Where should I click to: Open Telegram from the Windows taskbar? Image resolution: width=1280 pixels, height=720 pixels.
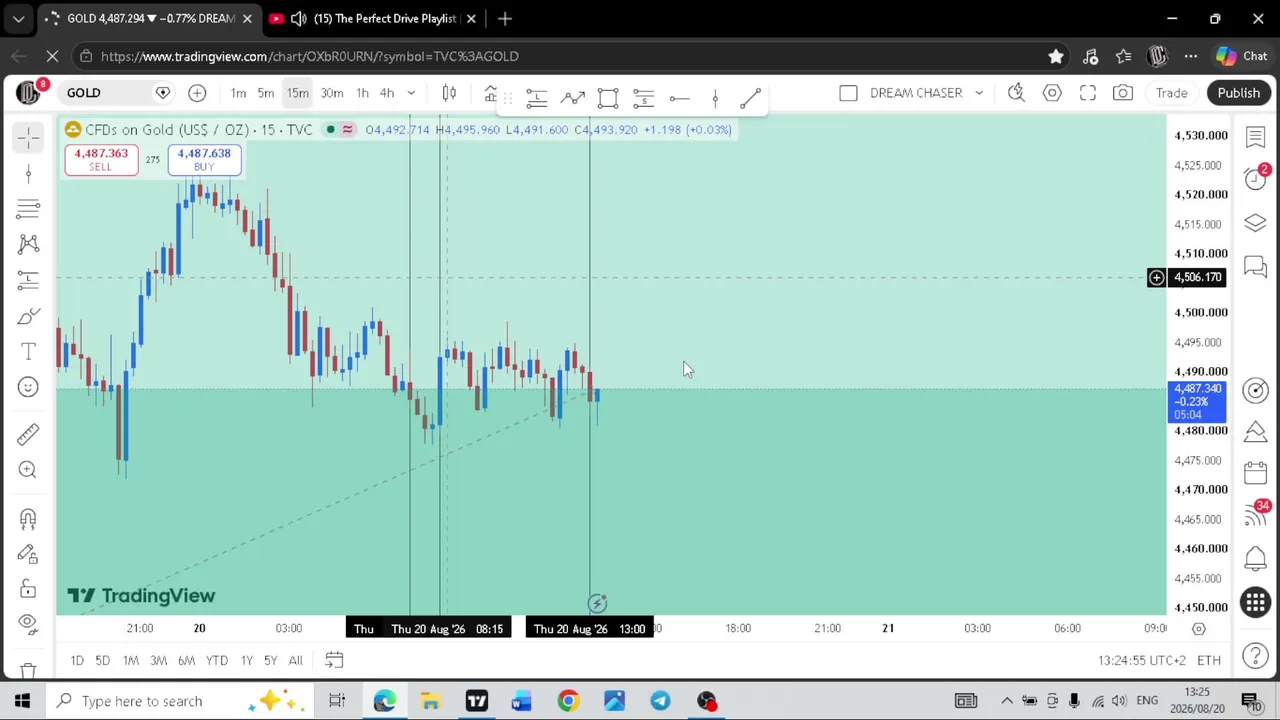[x=660, y=701]
